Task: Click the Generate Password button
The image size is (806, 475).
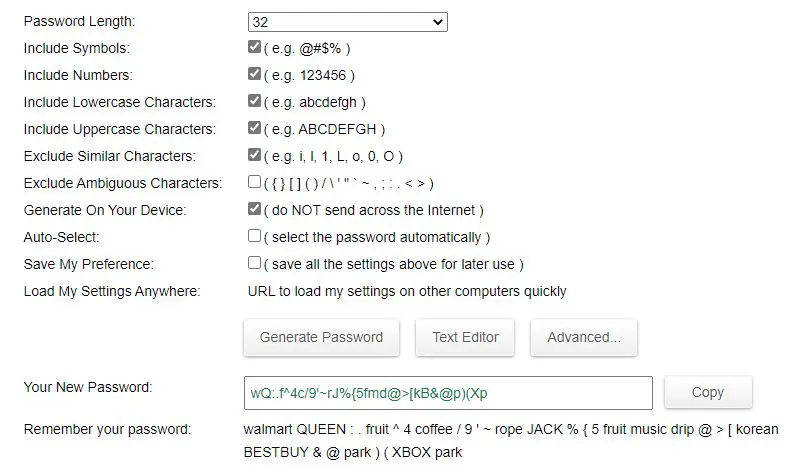Action: 321,337
